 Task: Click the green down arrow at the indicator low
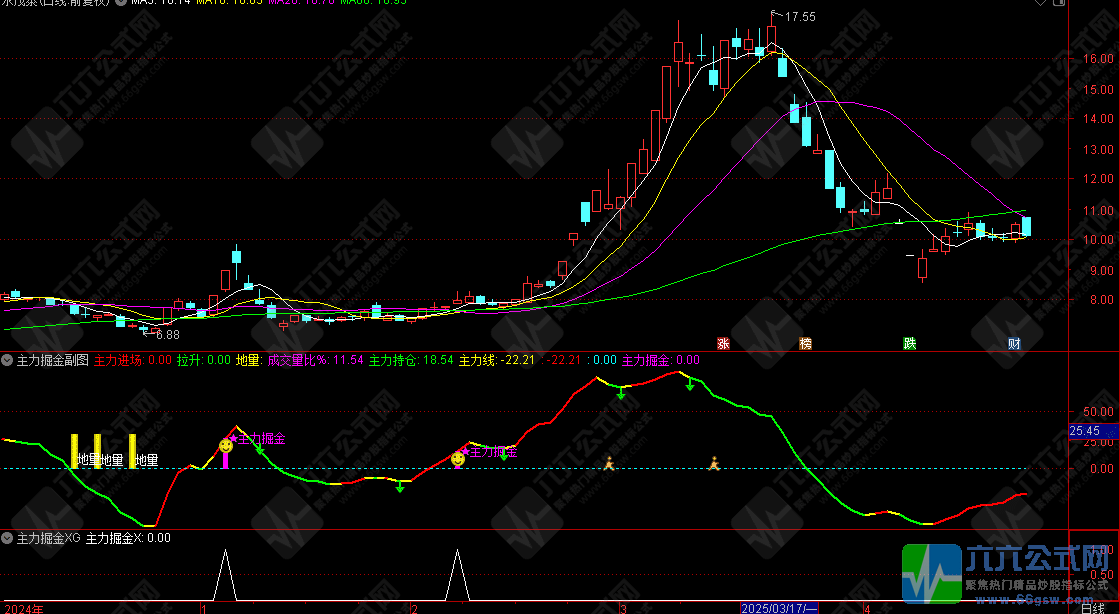400,487
